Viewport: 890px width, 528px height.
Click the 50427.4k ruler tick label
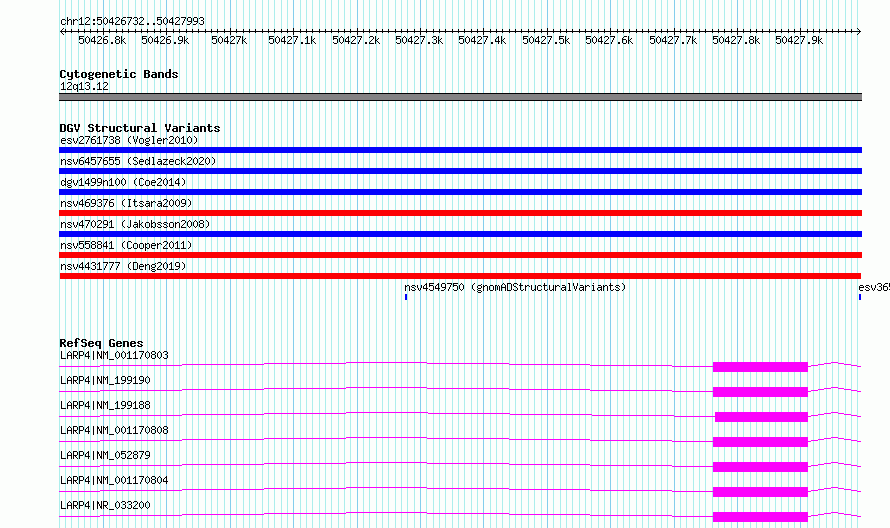[x=482, y=40]
